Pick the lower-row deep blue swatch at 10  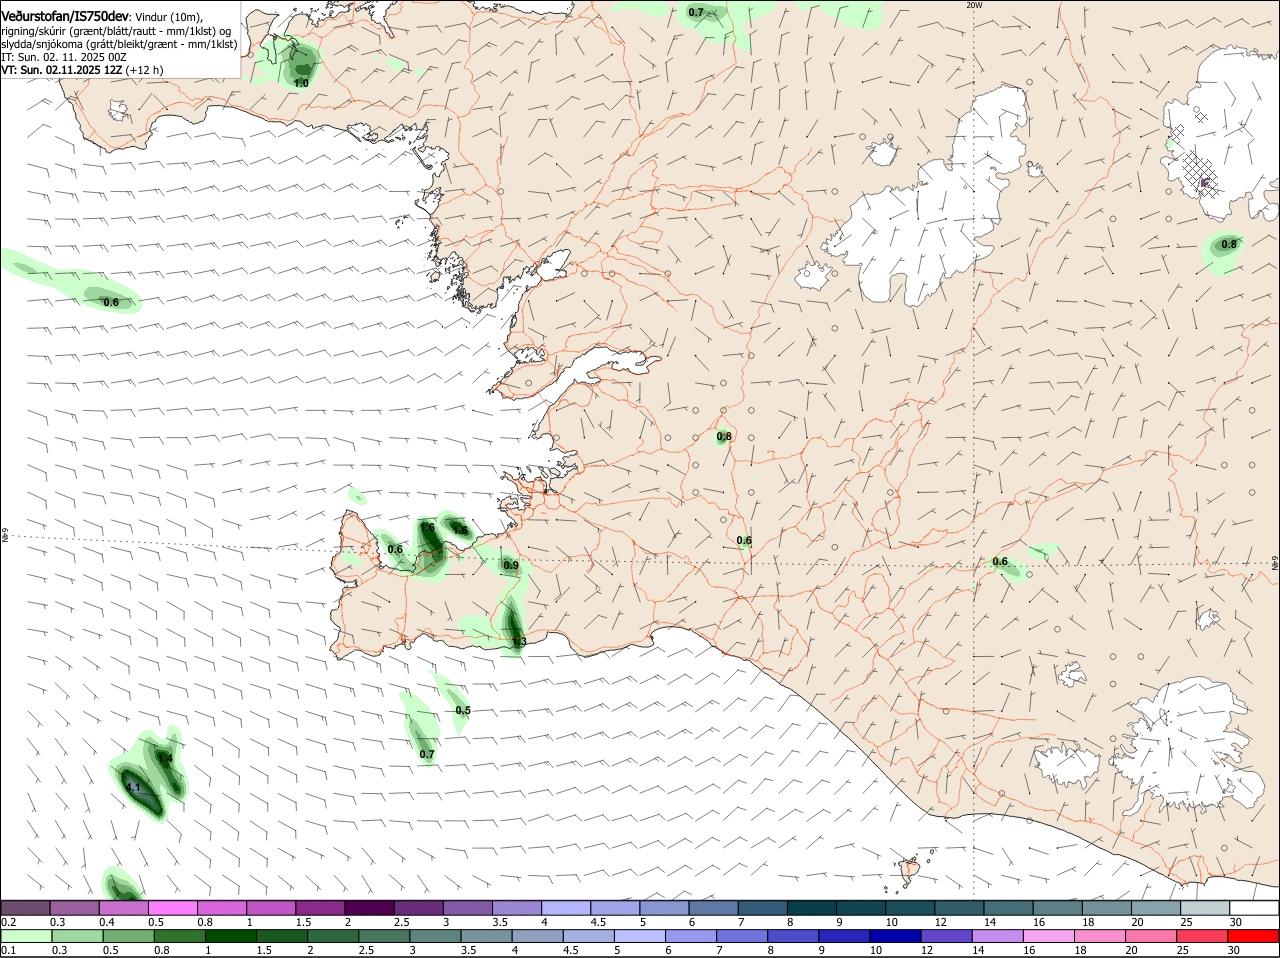click(x=896, y=936)
